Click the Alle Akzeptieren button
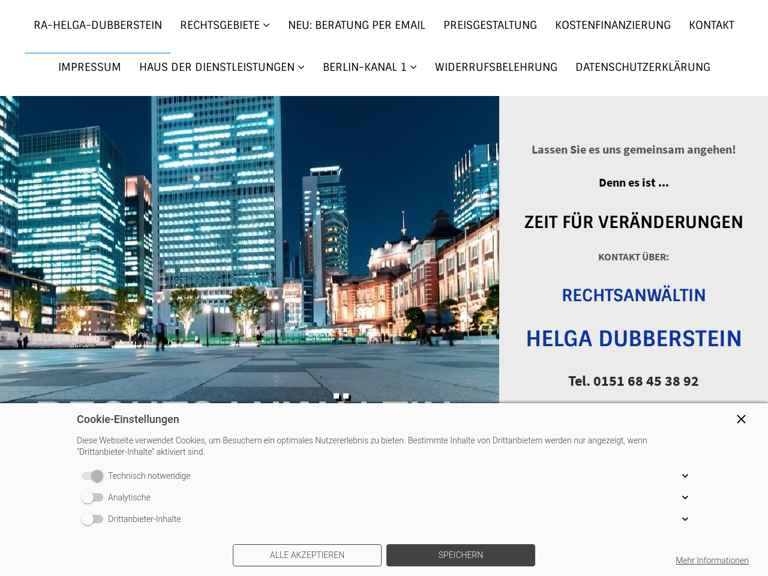768x576 pixels. 307,555
